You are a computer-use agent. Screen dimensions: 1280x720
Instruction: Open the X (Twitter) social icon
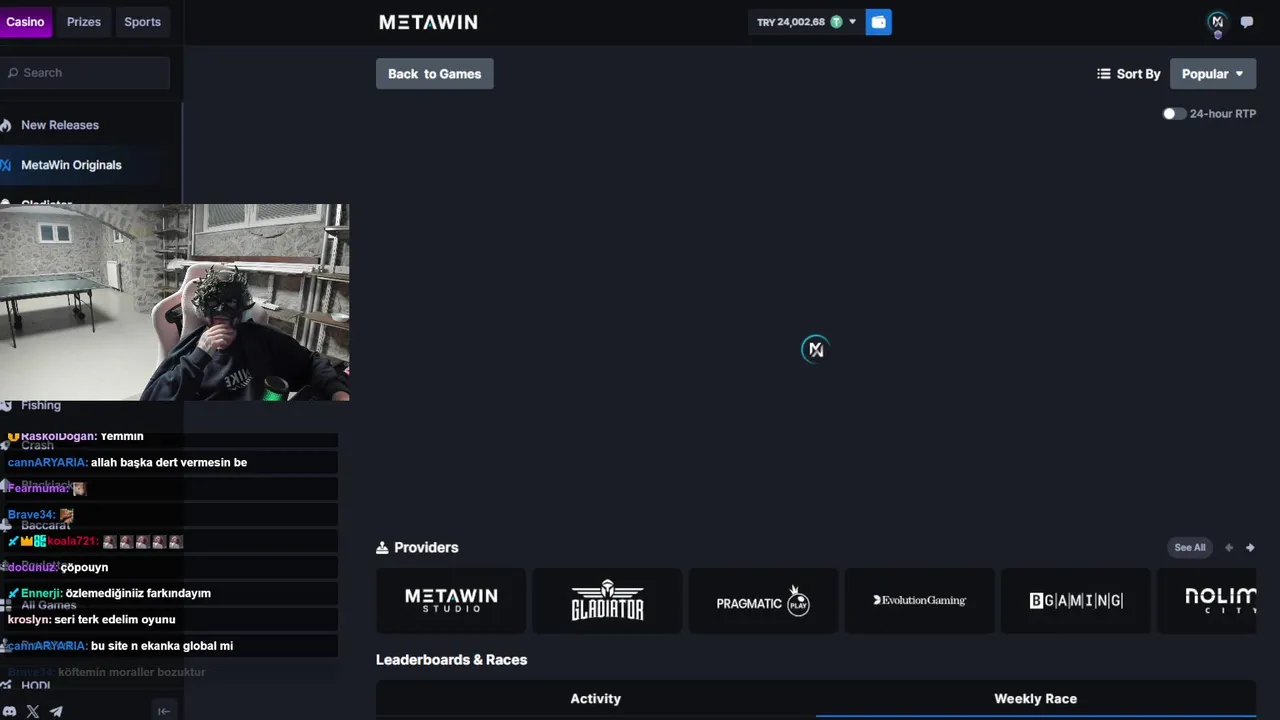coord(33,711)
